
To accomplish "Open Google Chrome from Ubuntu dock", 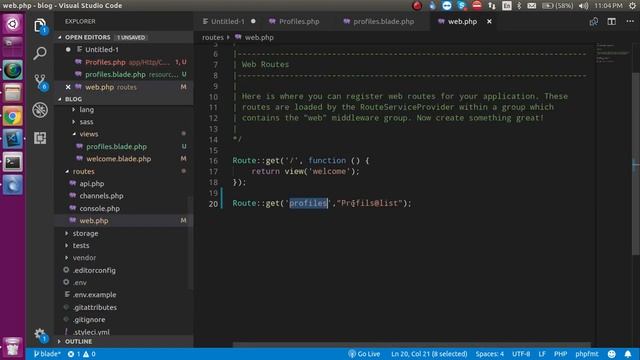I will tap(13, 117).
